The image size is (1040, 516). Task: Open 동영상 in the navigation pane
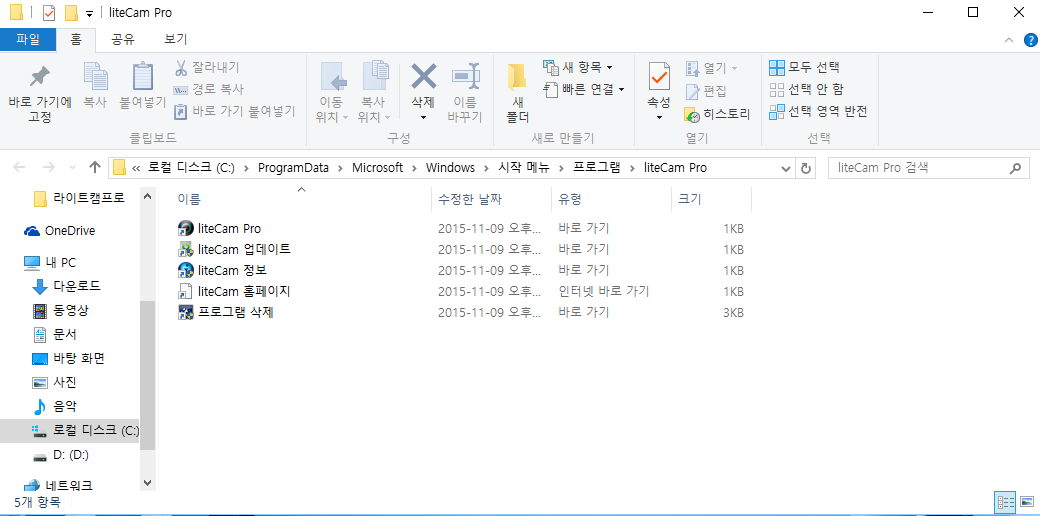tap(61, 310)
